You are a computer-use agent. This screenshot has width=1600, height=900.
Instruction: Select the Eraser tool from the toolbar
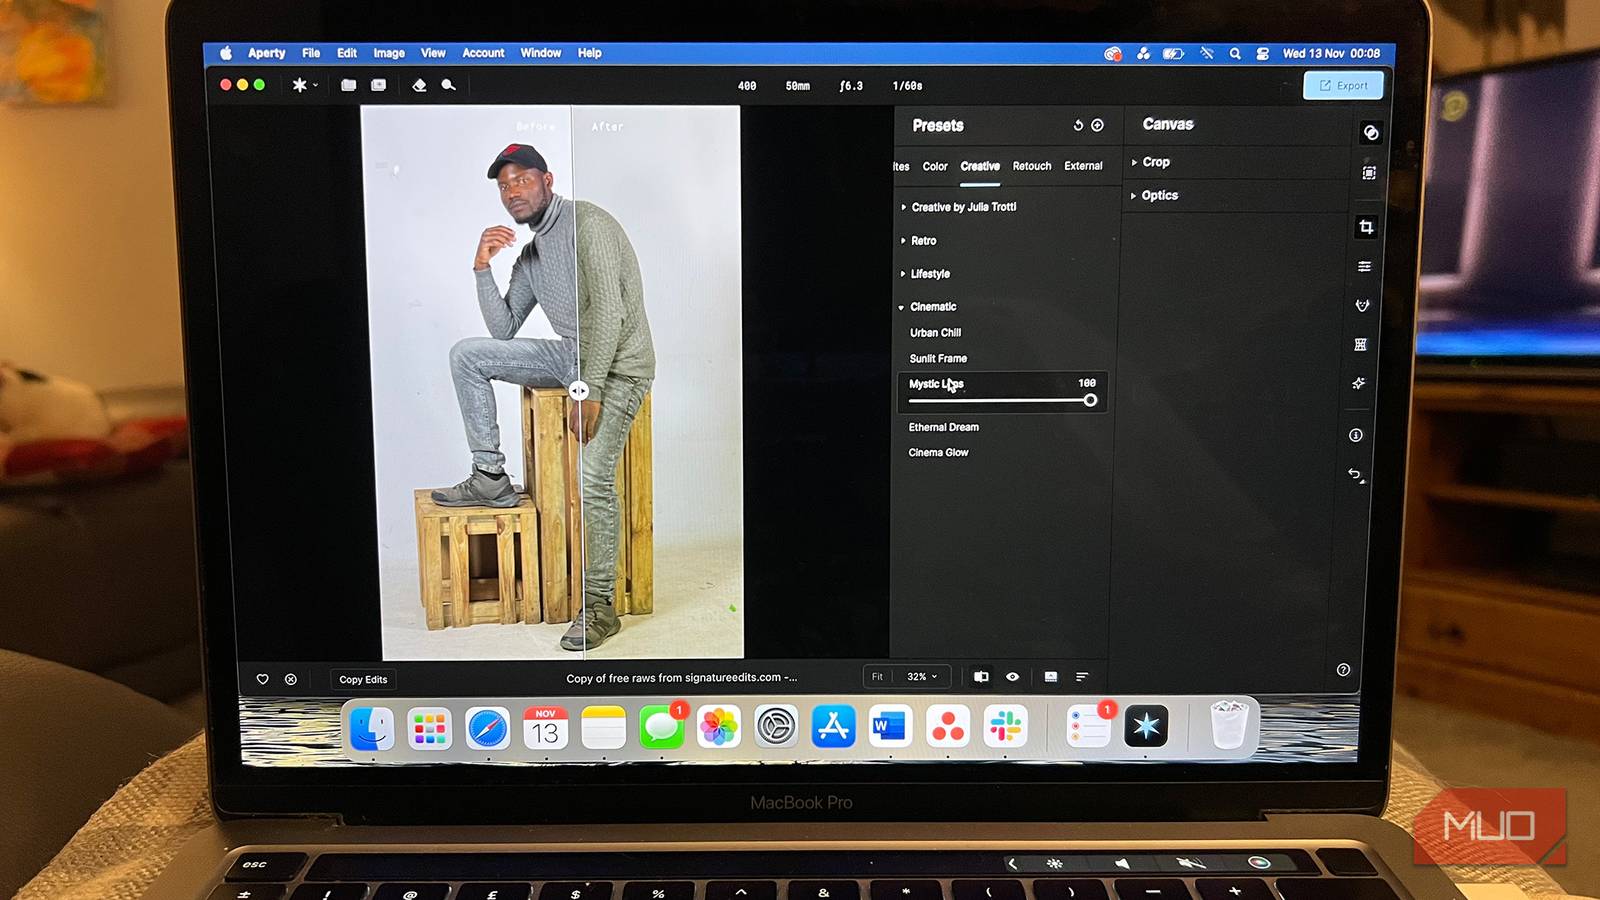click(421, 86)
